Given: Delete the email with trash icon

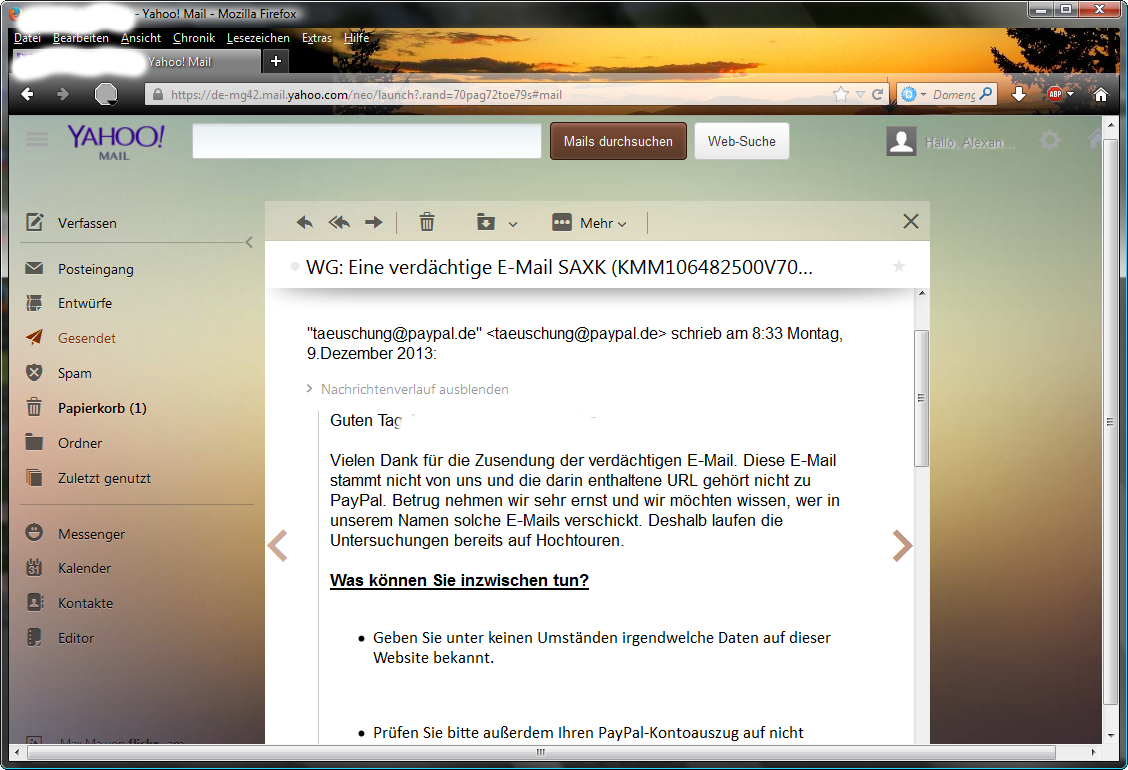Looking at the screenshot, I should click(427, 223).
